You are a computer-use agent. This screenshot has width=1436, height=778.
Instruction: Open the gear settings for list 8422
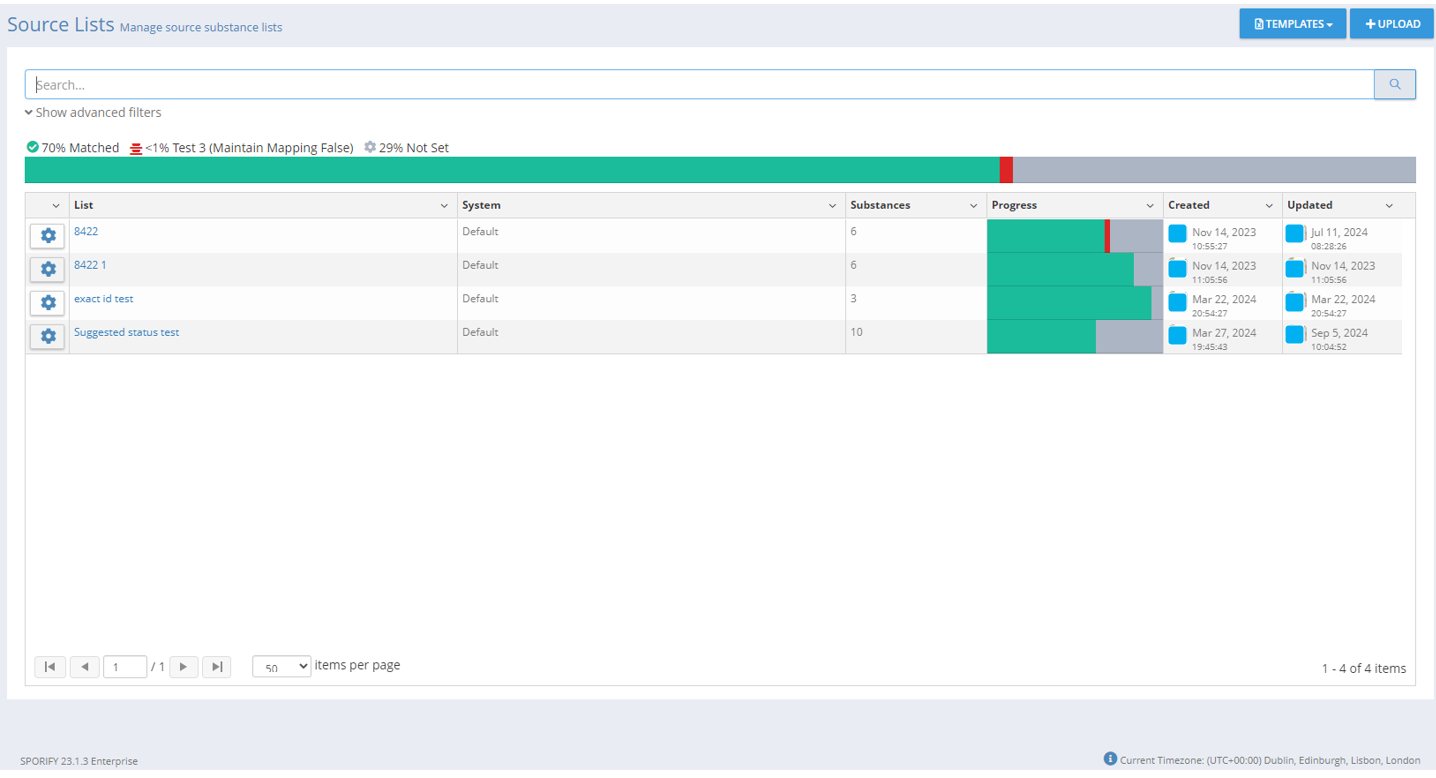pyautogui.click(x=47, y=236)
